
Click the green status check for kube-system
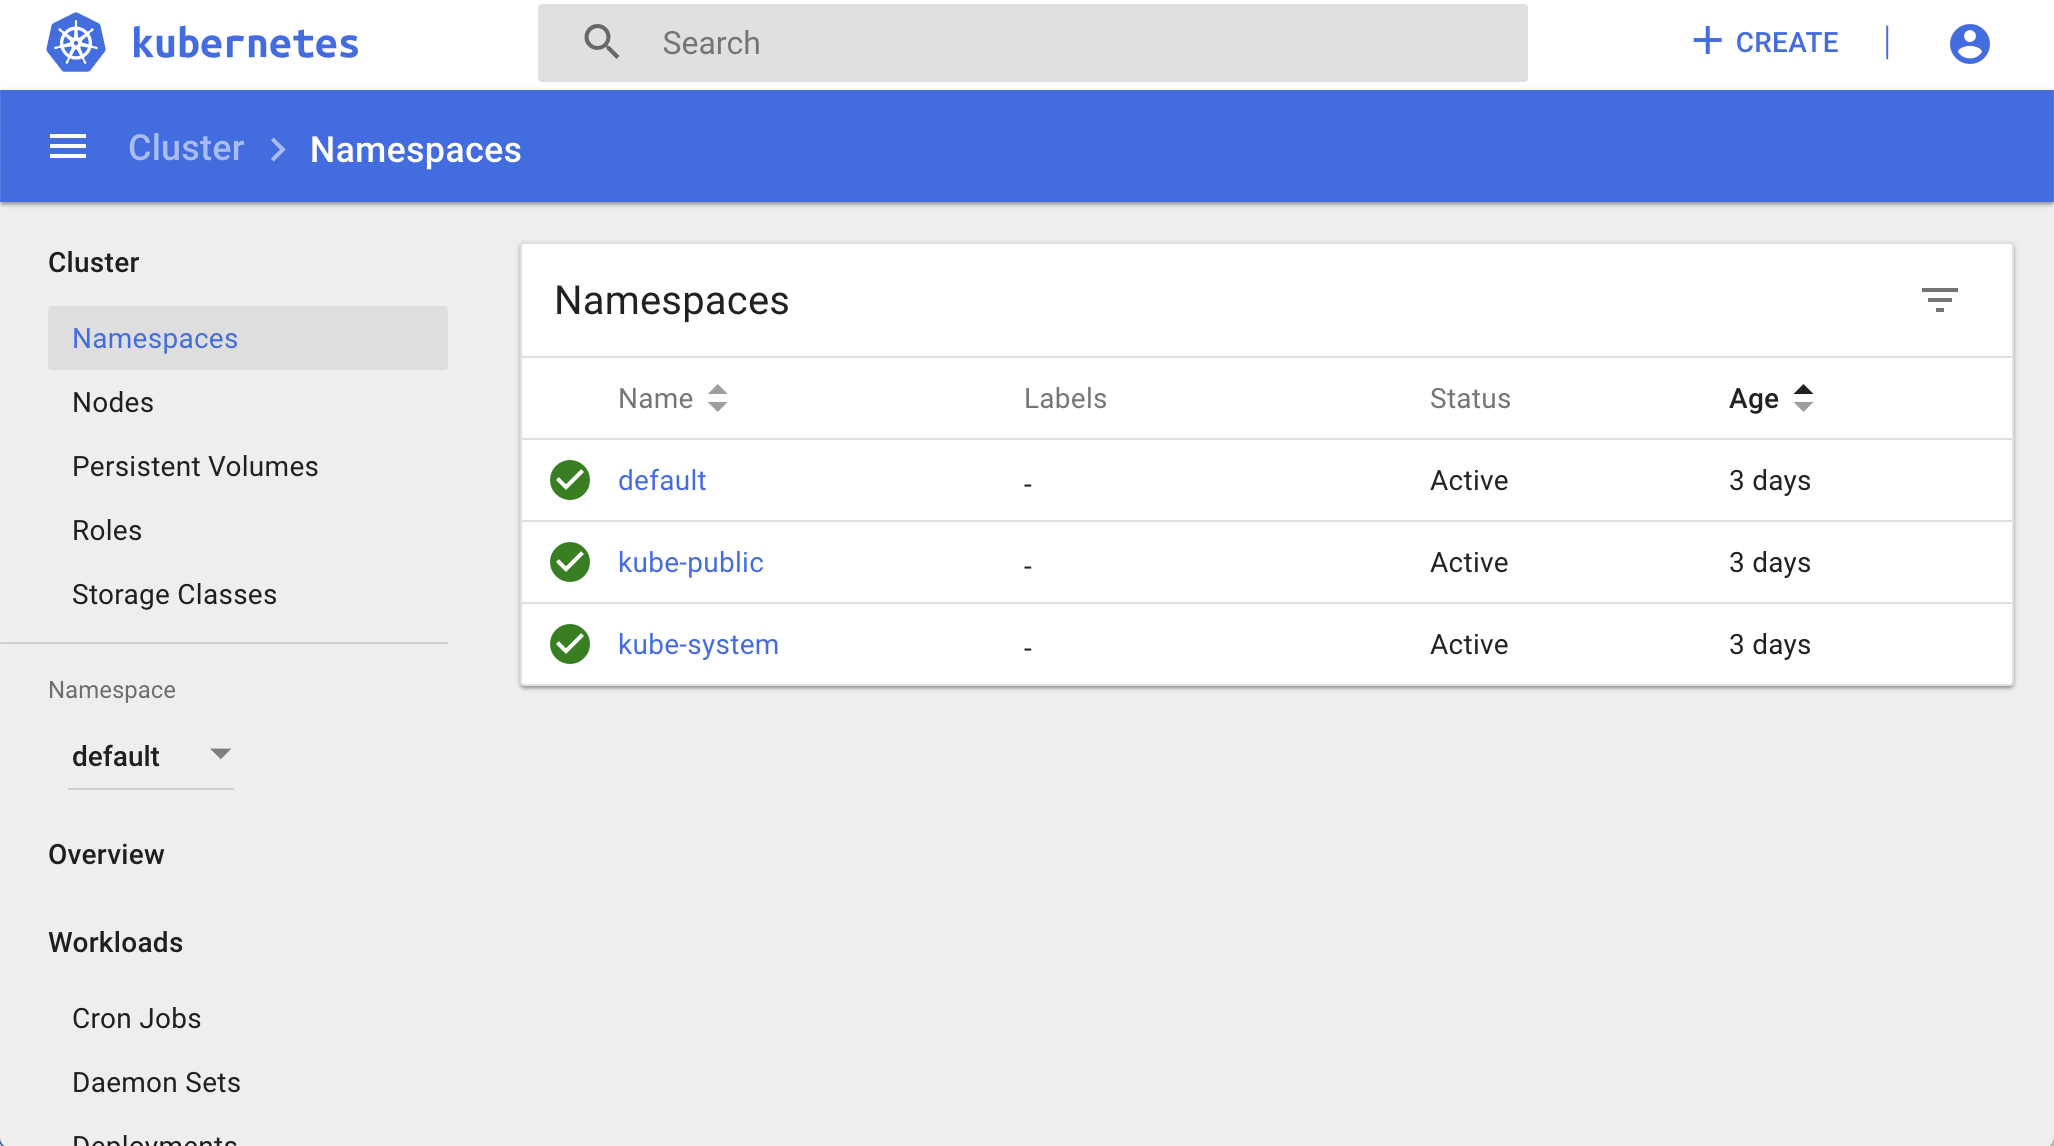pos(570,644)
